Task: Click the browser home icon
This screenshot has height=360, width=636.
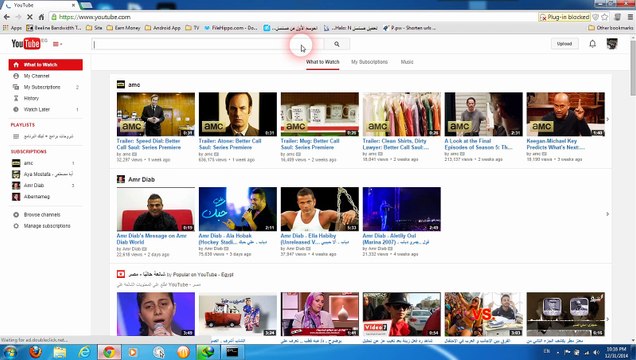Action: (41, 17)
